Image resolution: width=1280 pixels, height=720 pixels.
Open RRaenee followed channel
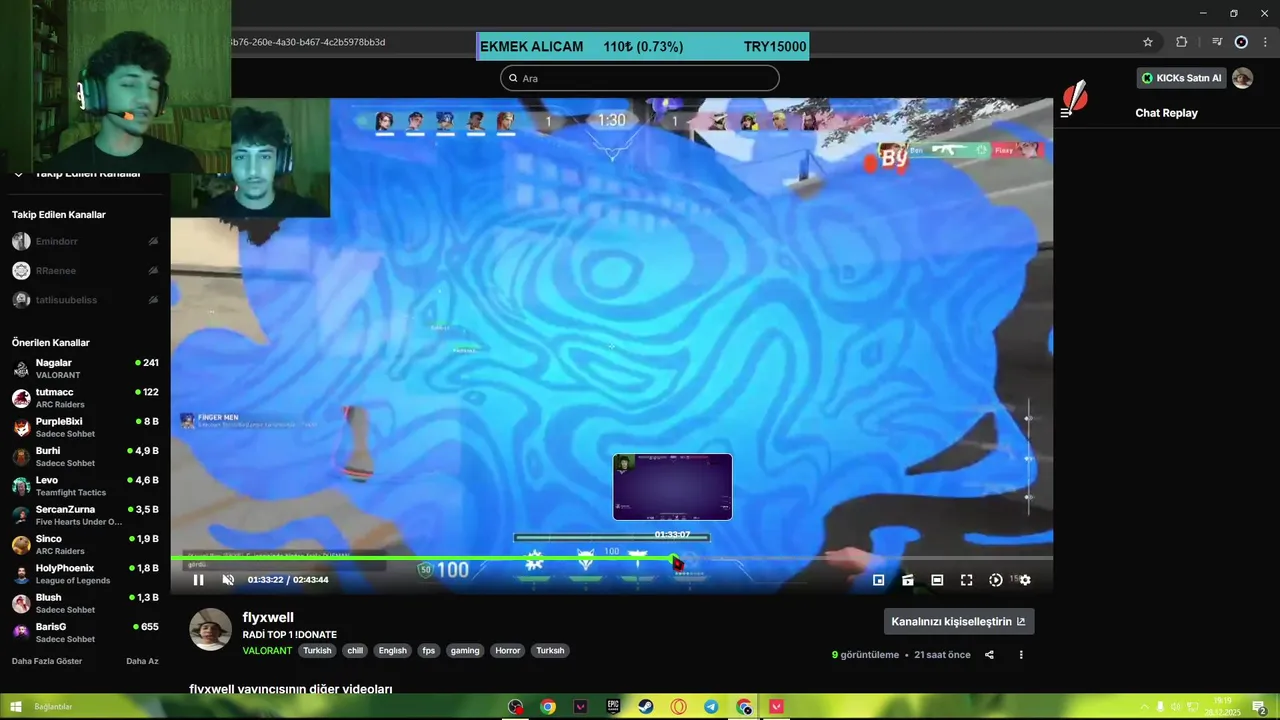[85, 270]
